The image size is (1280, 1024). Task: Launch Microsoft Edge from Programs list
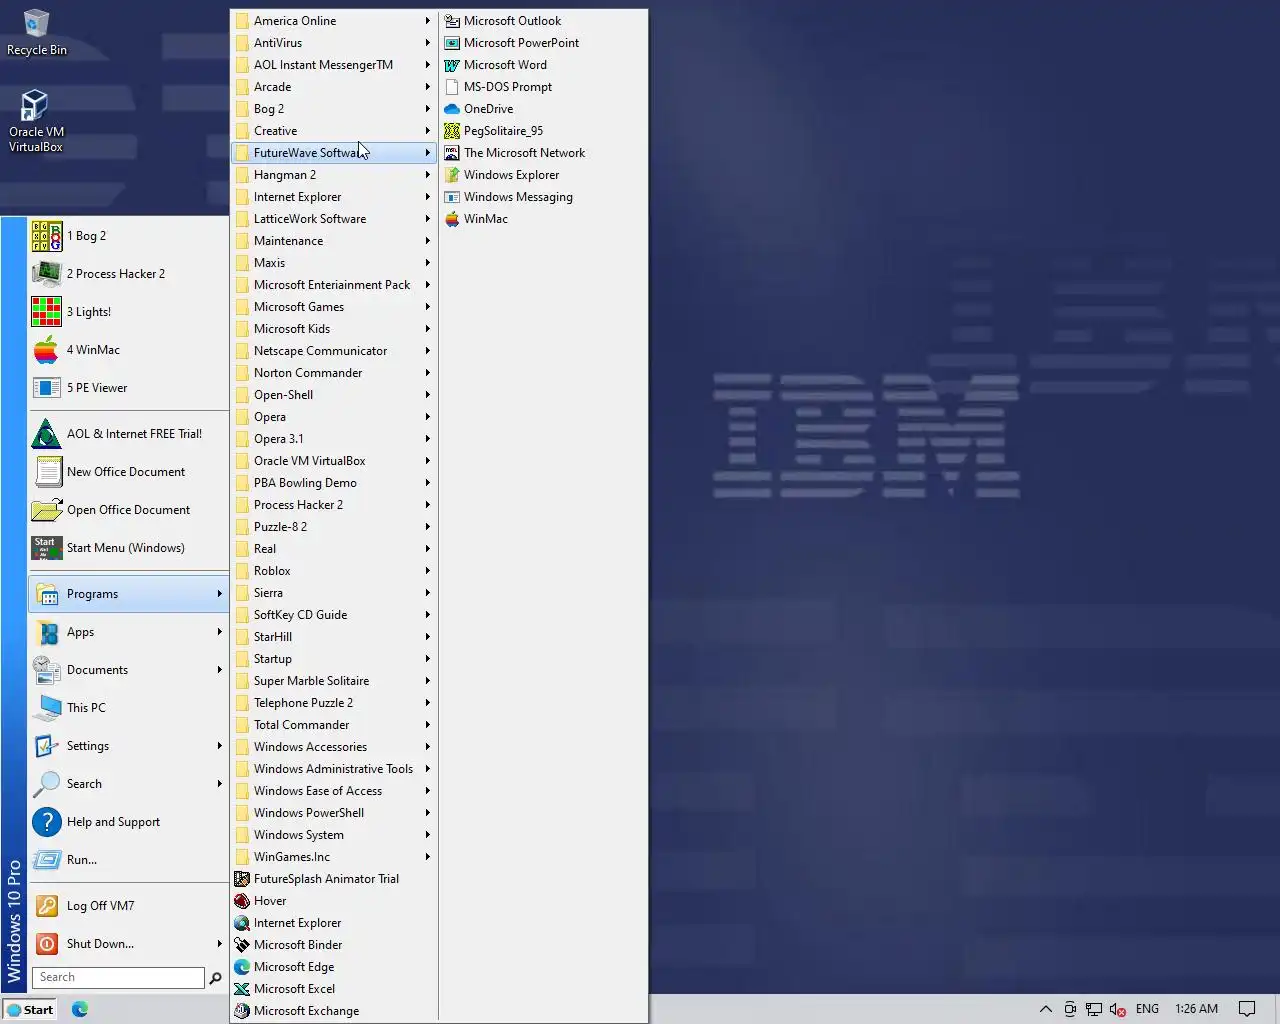334,967
